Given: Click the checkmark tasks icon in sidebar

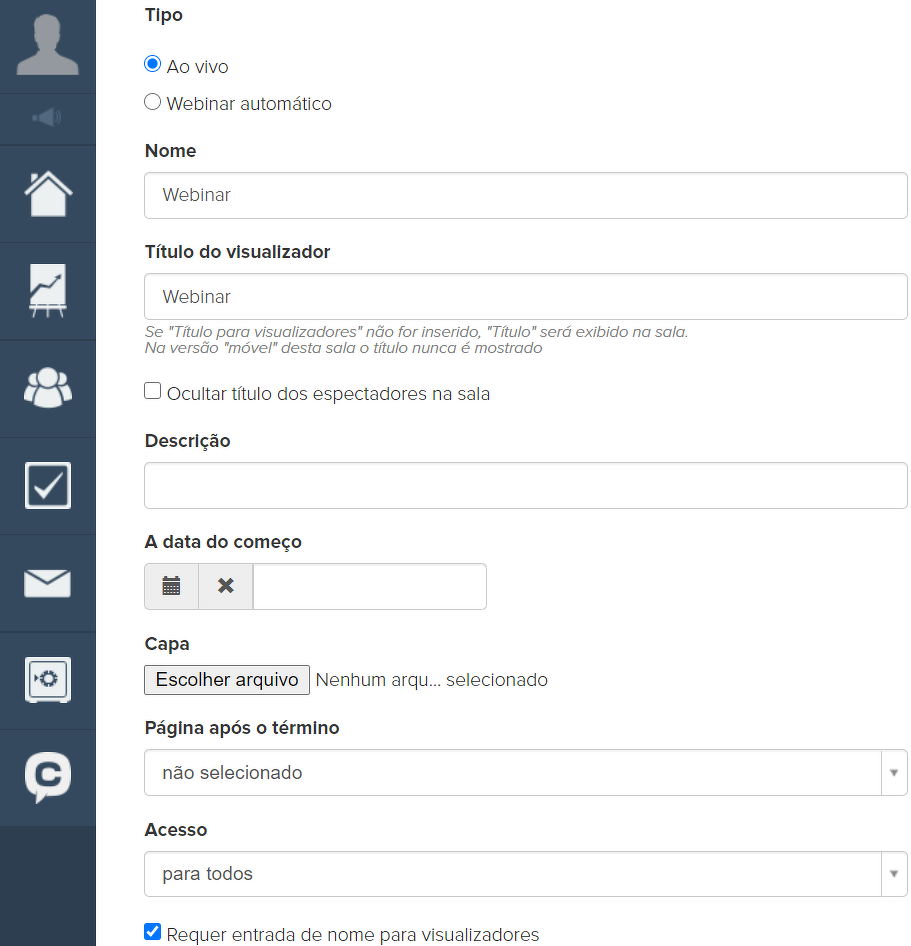Looking at the screenshot, I should point(47,485).
